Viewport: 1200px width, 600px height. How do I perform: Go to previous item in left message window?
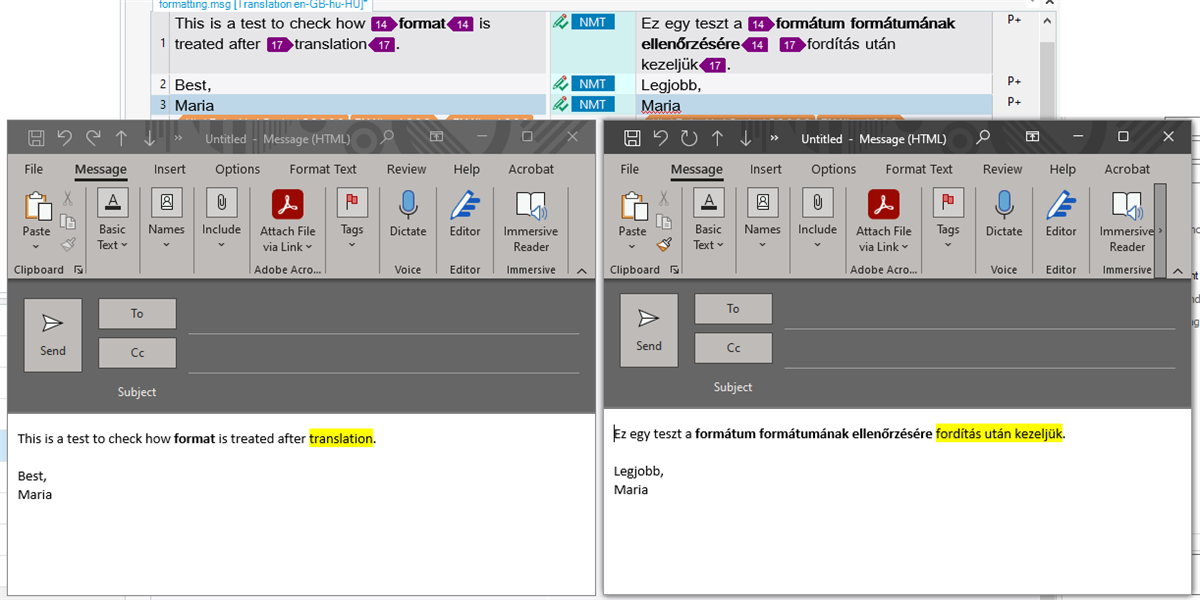click(122, 139)
